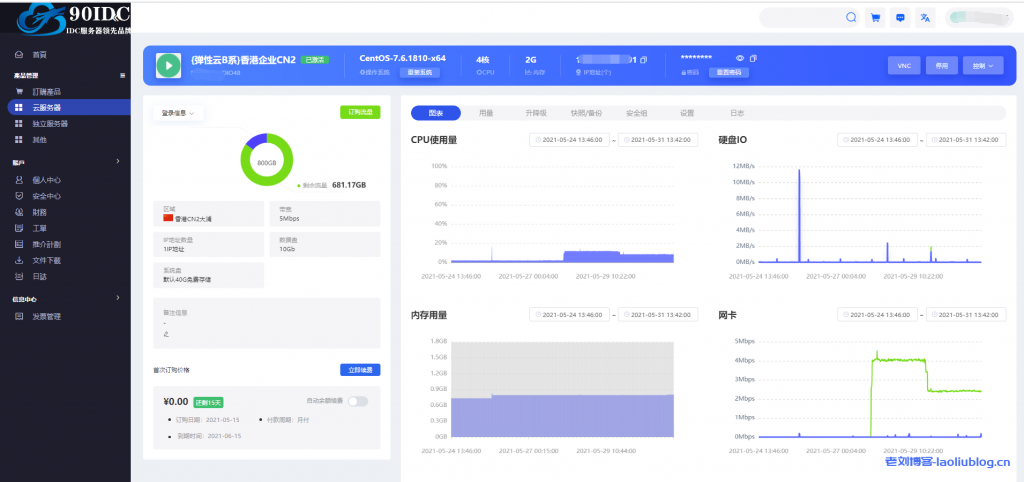This screenshot has height=482, width=1024.
Task: Collapse the 产品管理 sidebar section
Action: pos(122,75)
